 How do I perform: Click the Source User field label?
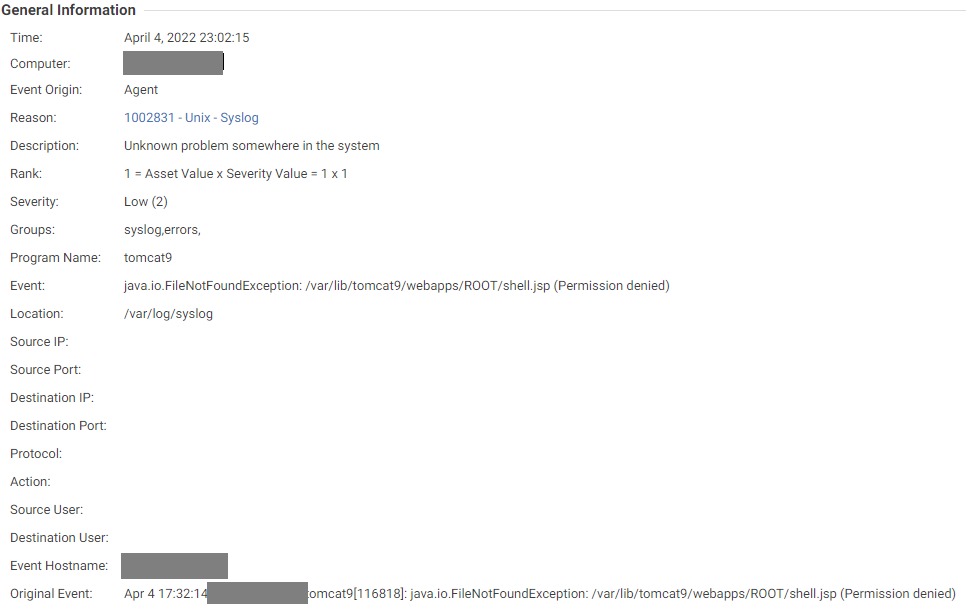click(47, 510)
